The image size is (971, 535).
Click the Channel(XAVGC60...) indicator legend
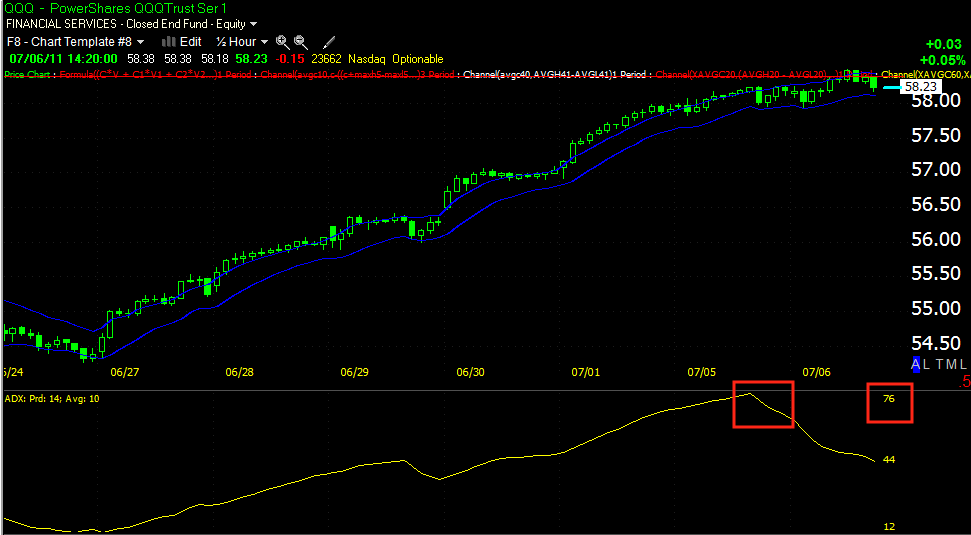tap(925, 75)
